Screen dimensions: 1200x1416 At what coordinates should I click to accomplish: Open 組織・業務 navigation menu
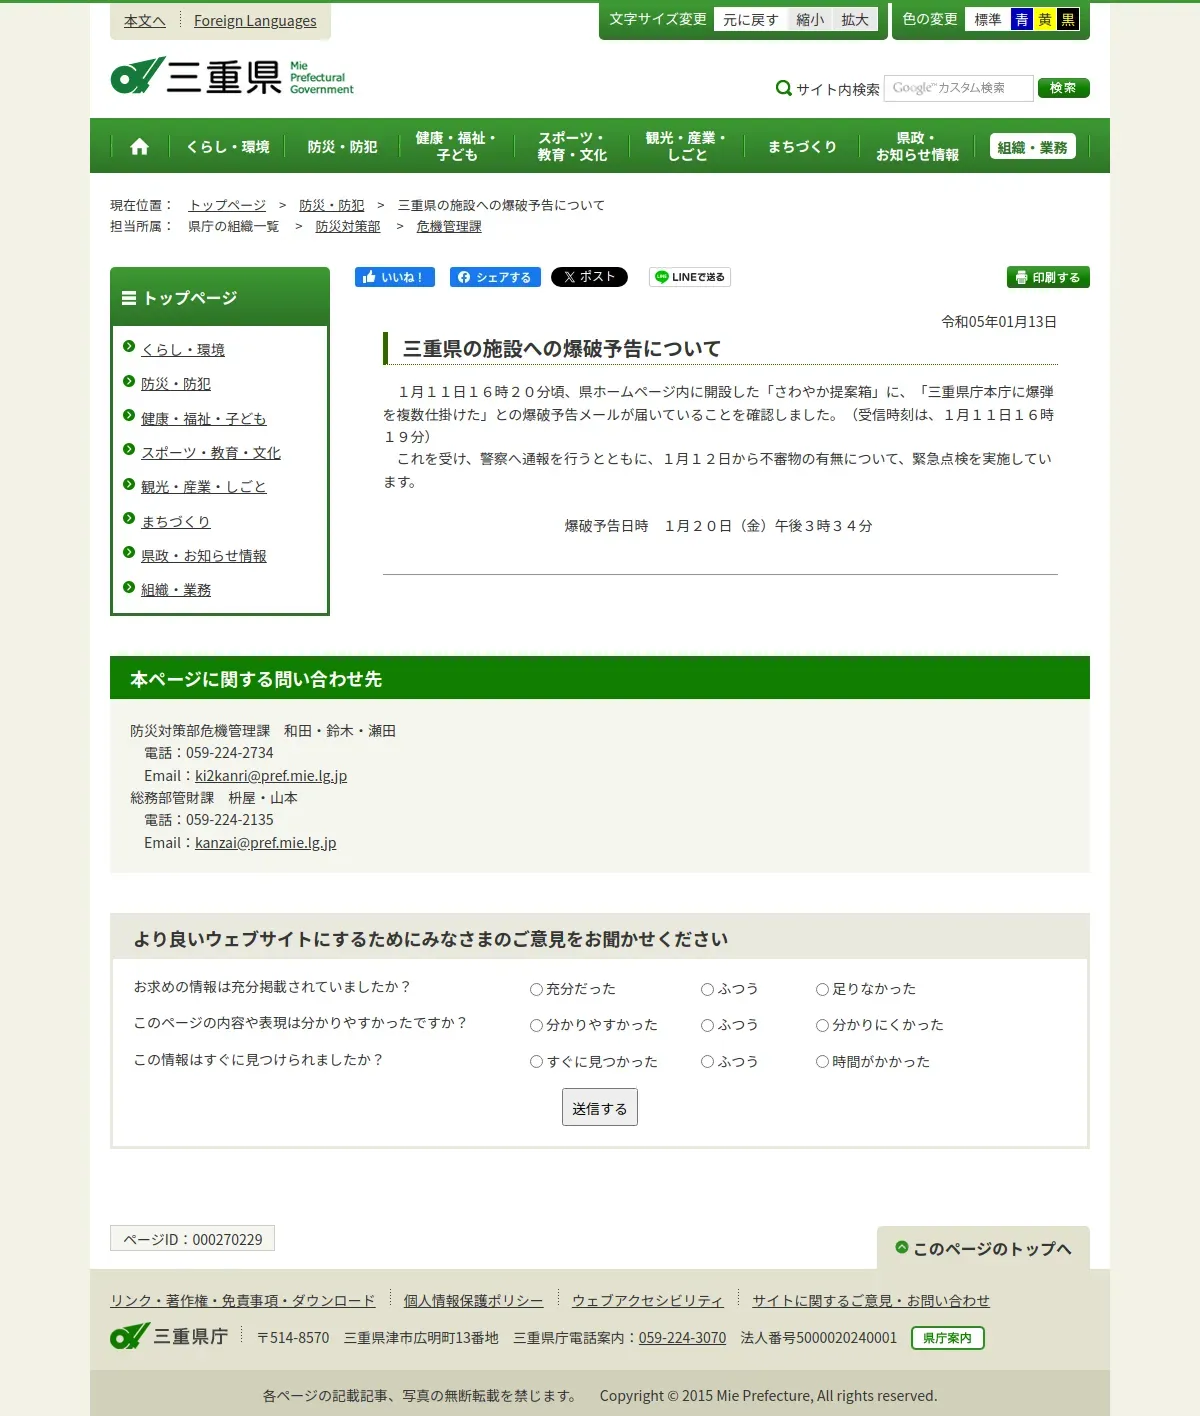[x=1033, y=146]
